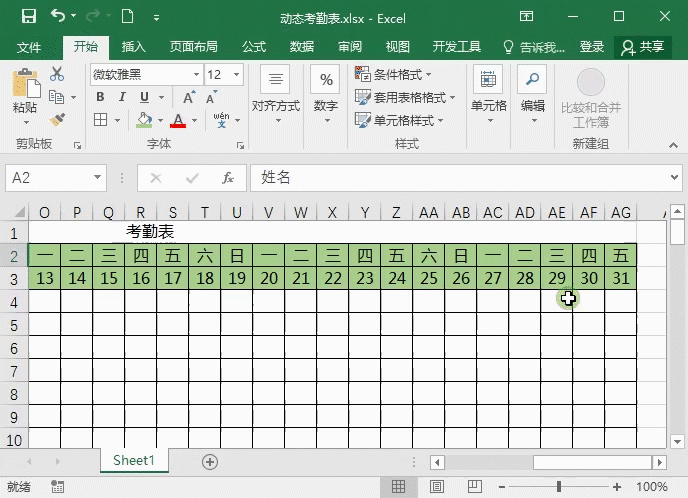
Task: Open the Sheet1 worksheet tab
Action: (134, 460)
